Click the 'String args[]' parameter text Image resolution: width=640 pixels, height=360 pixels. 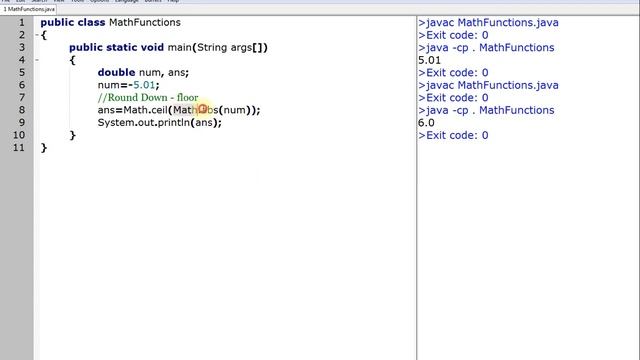pos(231,47)
